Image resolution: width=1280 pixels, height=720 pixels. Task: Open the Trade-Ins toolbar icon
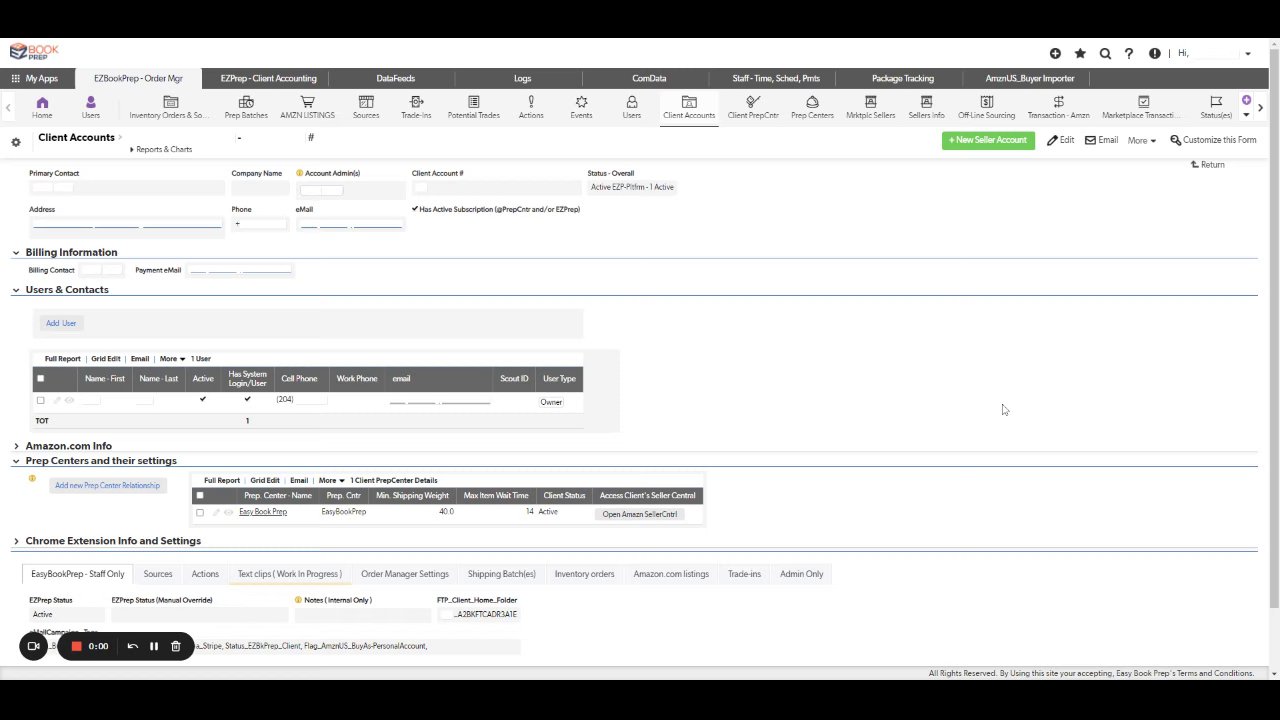416,107
